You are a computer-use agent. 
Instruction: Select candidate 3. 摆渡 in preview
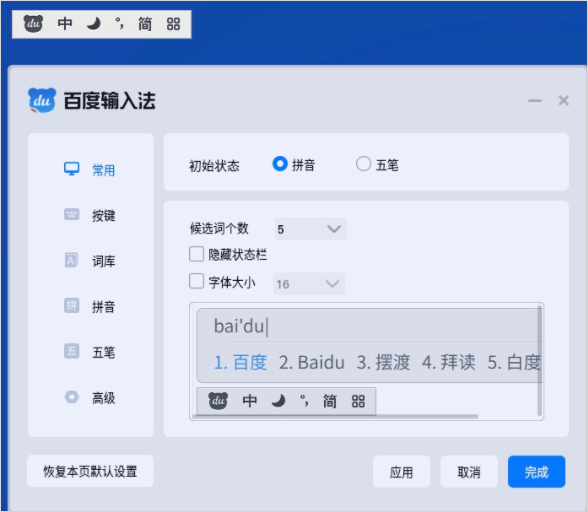click(383, 362)
